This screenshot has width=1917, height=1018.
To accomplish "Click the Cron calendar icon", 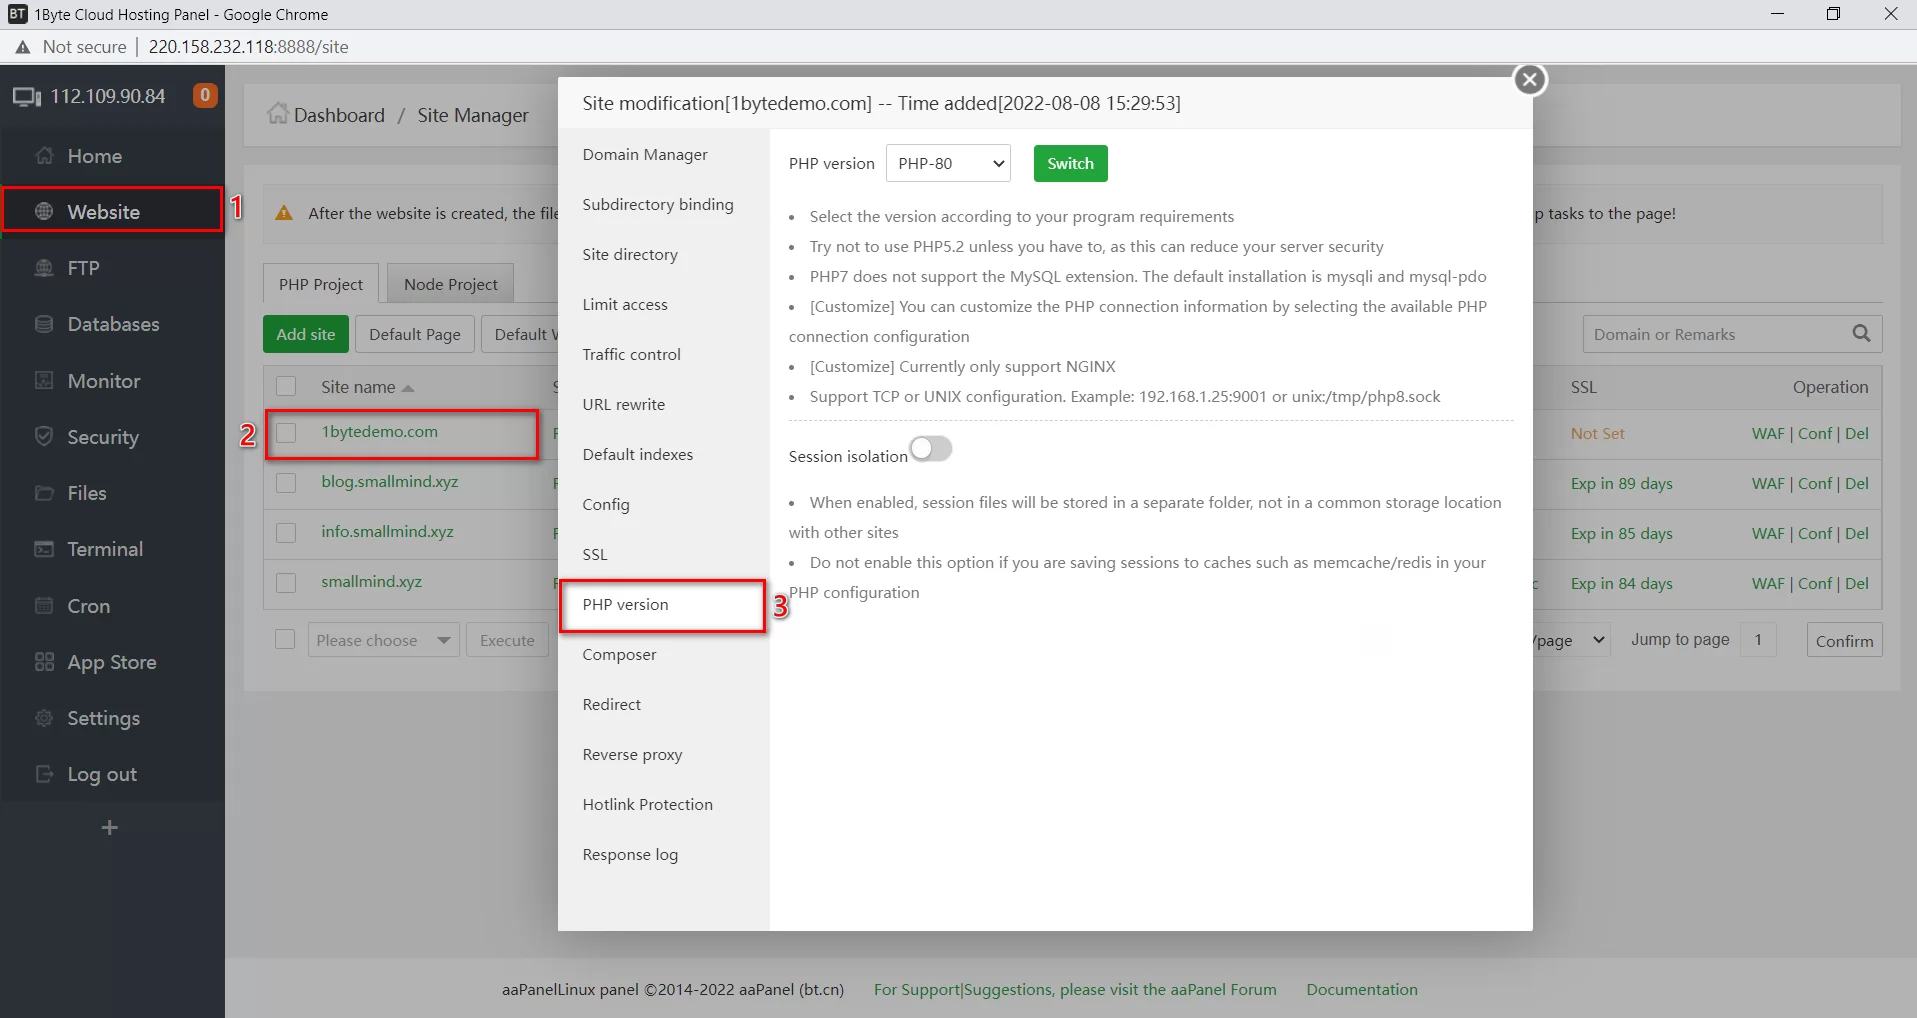I will click(x=44, y=605).
